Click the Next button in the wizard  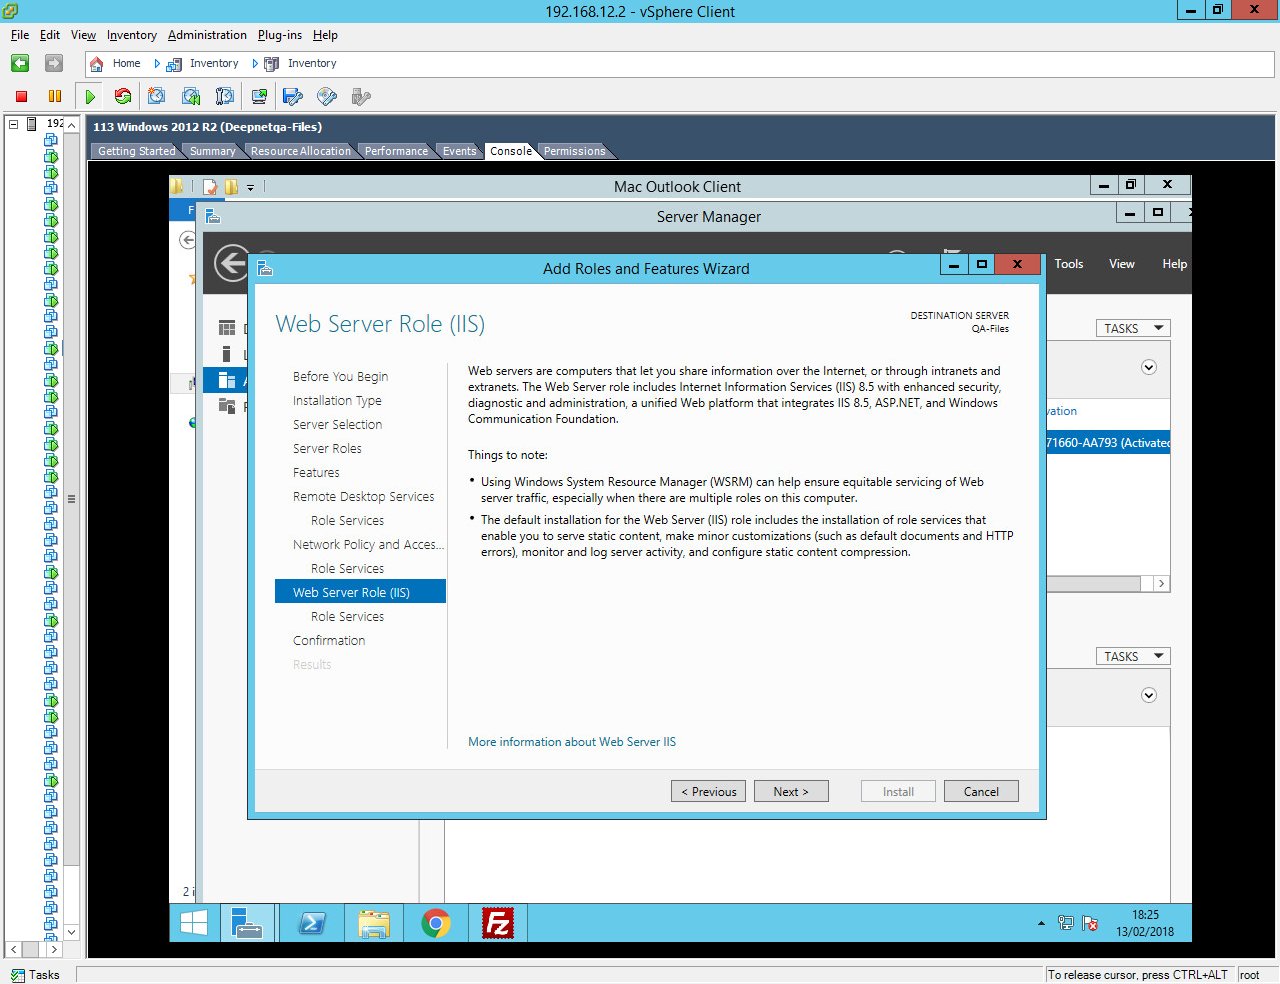(x=790, y=791)
